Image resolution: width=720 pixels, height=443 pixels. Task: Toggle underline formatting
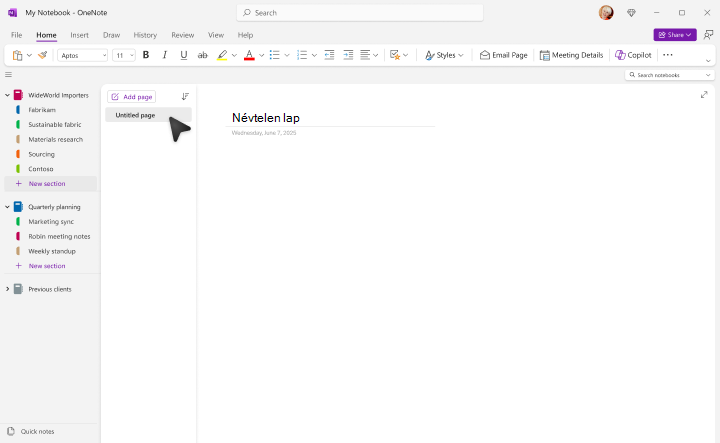[184, 55]
